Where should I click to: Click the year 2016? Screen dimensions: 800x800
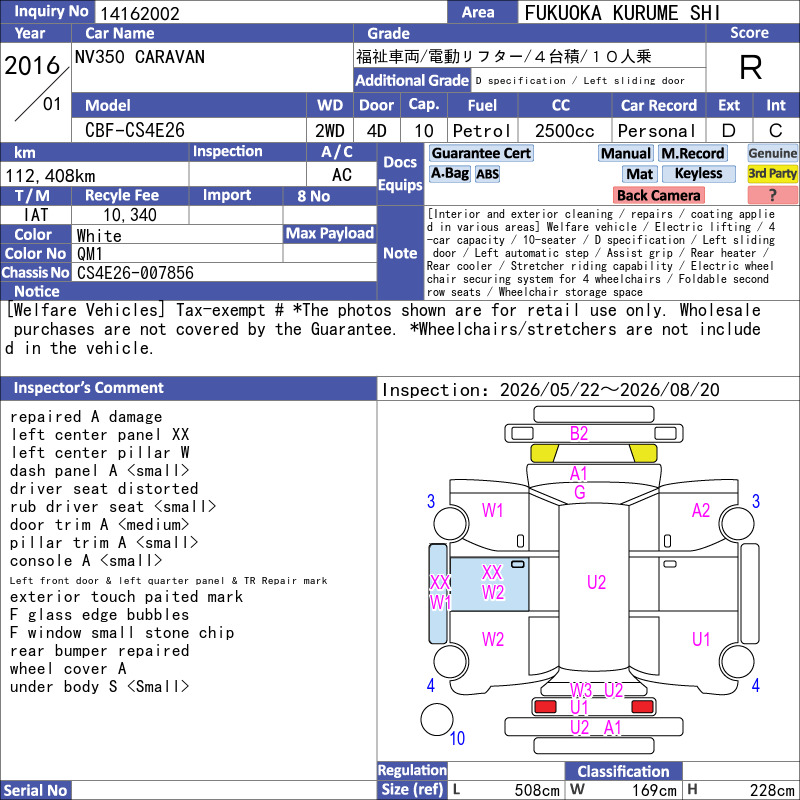(32, 65)
